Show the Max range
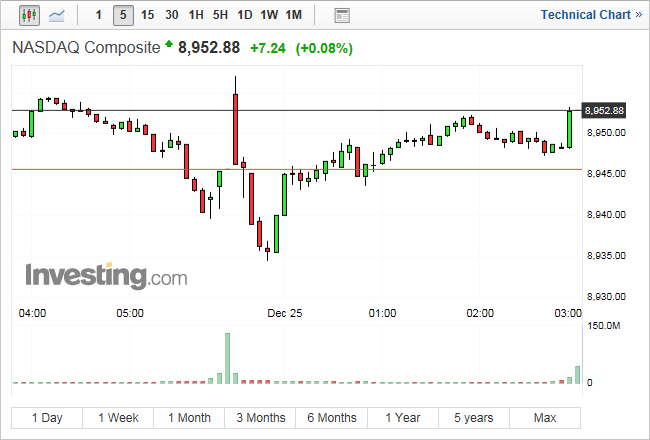The image size is (650, 440). (545, 418)
